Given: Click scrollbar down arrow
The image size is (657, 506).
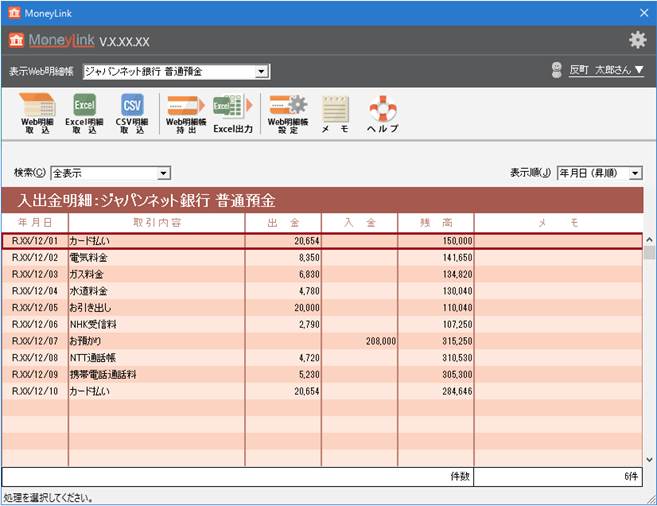Looking at the screenshot, I should coord(649,460).
